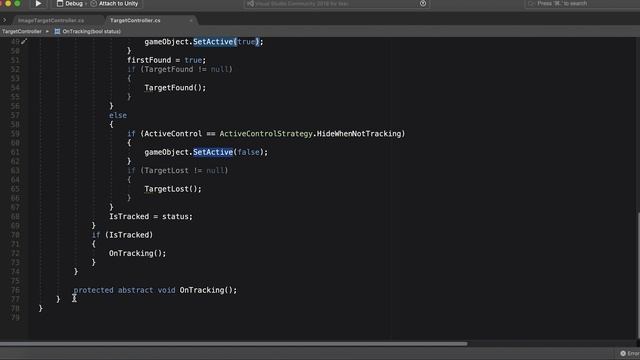The height and width of the screenshot is (360, 640).
Task: Switch to ImageTargetController.cs tab
Action: 51,20
